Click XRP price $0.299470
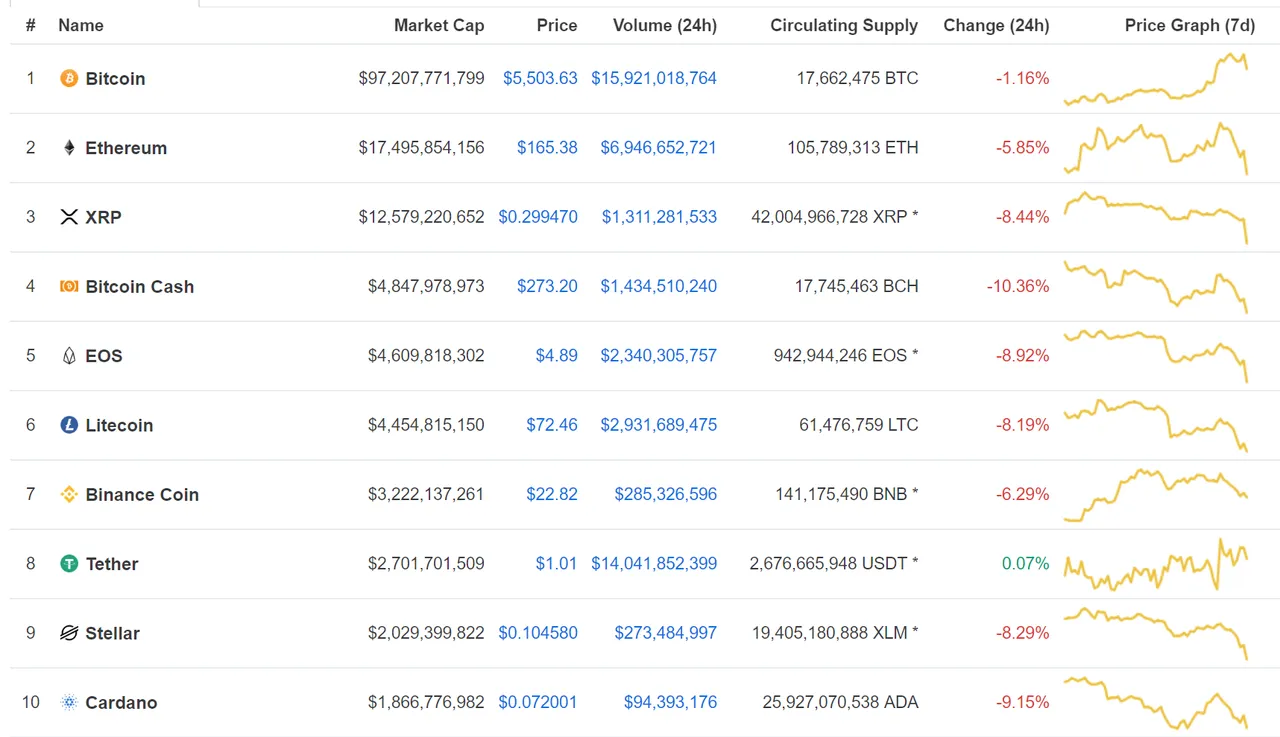This screenshot has height=737, width=1280. point(538,217)
